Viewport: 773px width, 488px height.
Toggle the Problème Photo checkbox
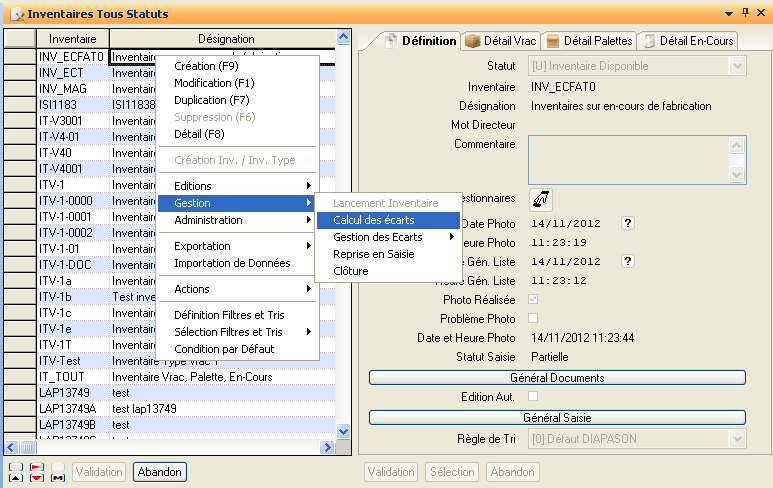(x=533, y=318)
